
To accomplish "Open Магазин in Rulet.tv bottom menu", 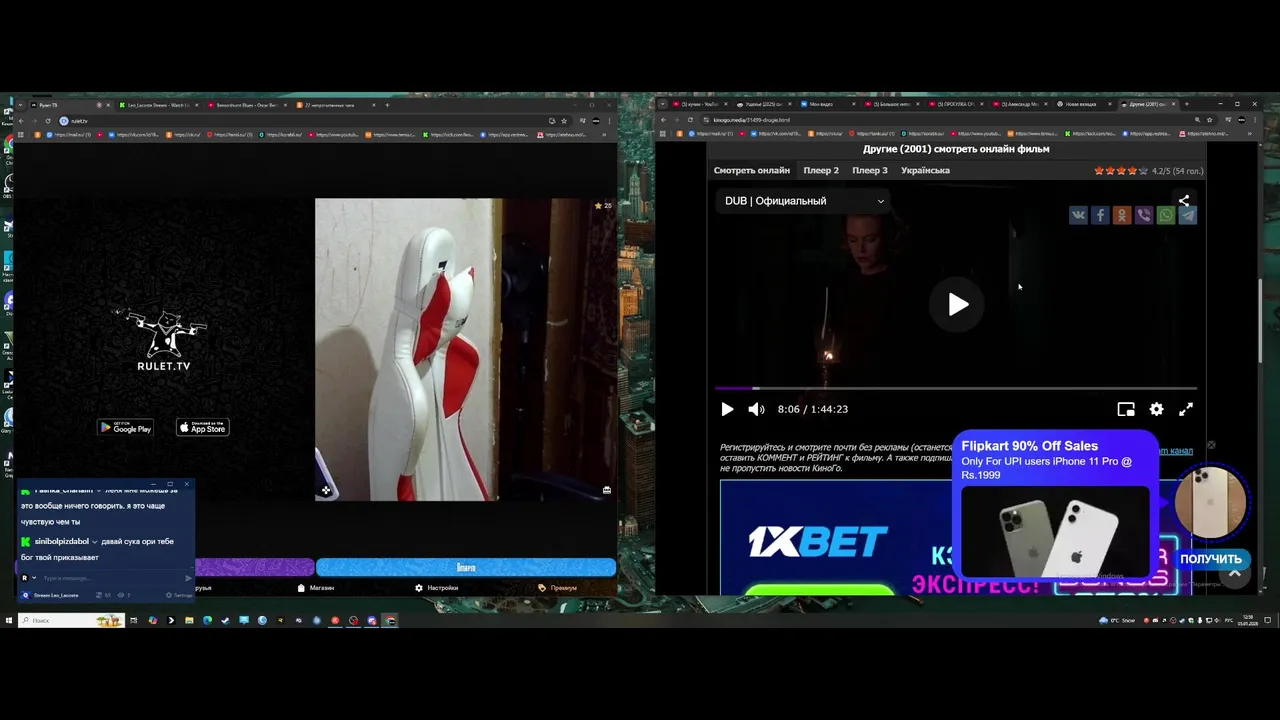I will [316, 588].
